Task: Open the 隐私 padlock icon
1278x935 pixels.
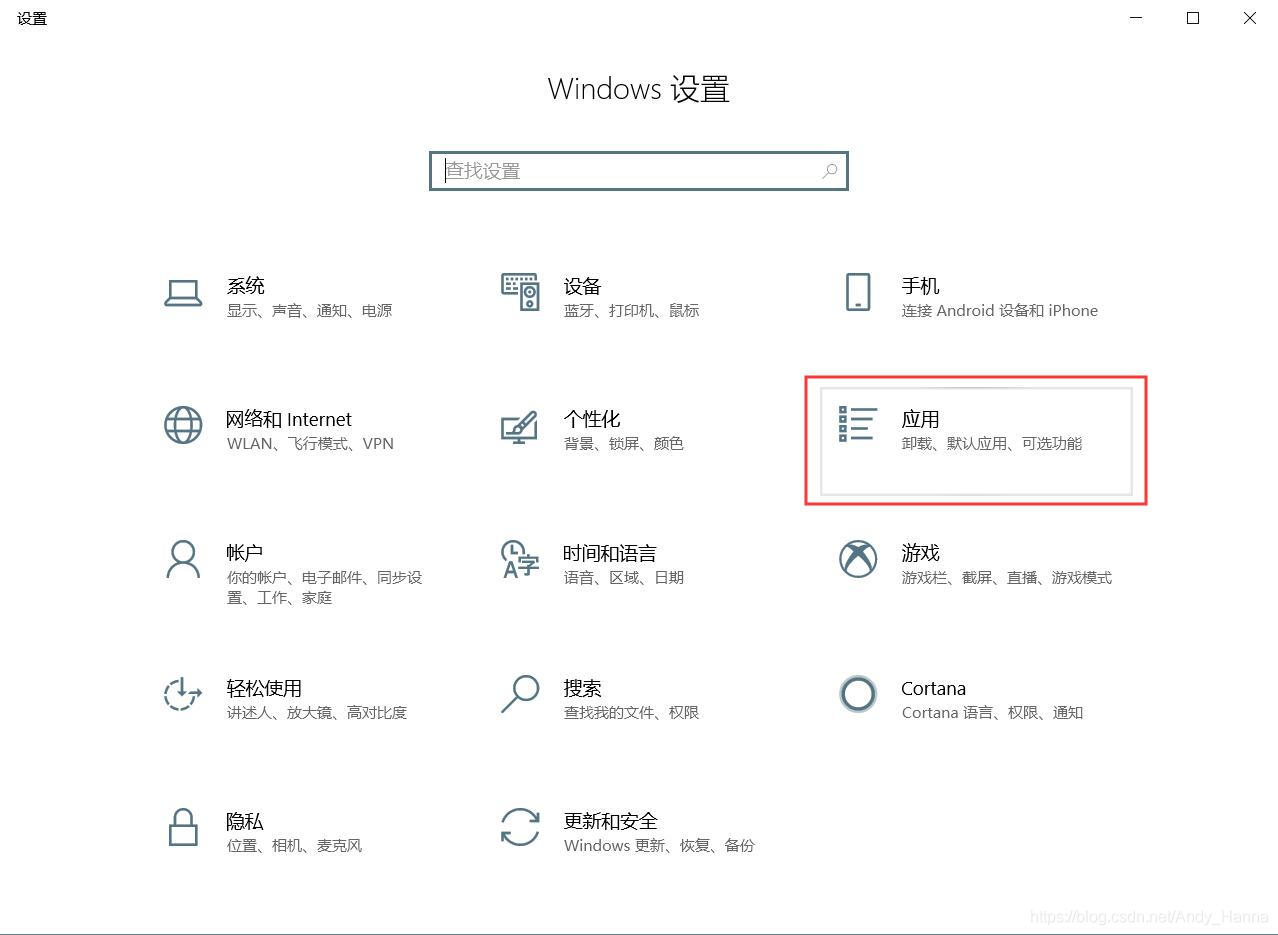Action: (x=183, y=828)
